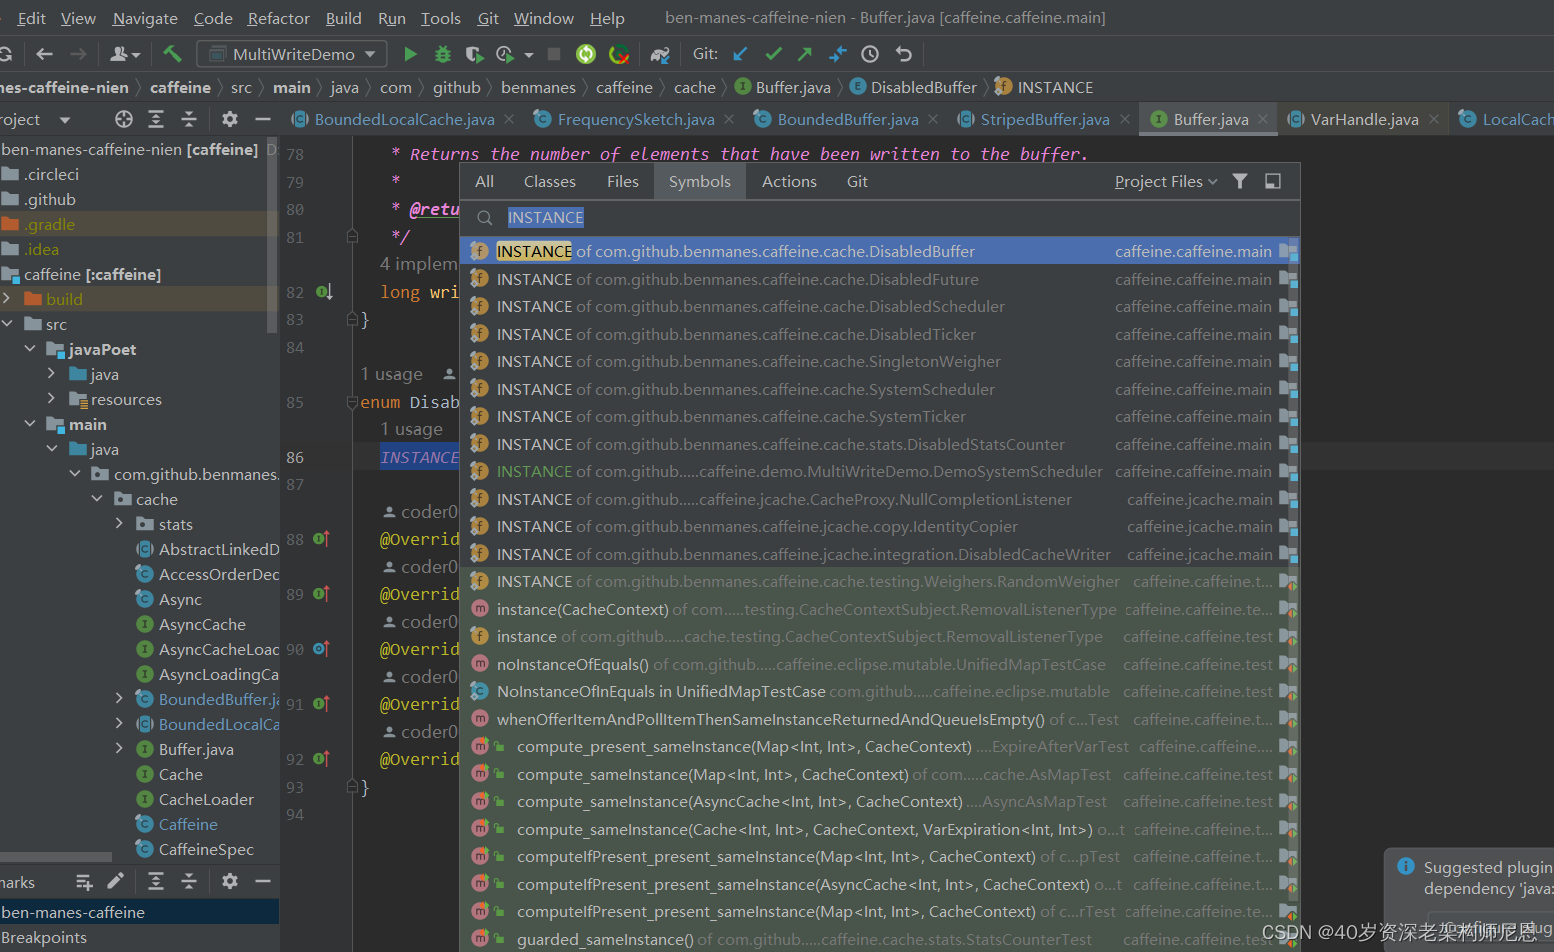Run the MultiWriteDemo configuration
The height and width of the screenshot is (952, 1554).
pyautogui.click(x=410, y=54)
